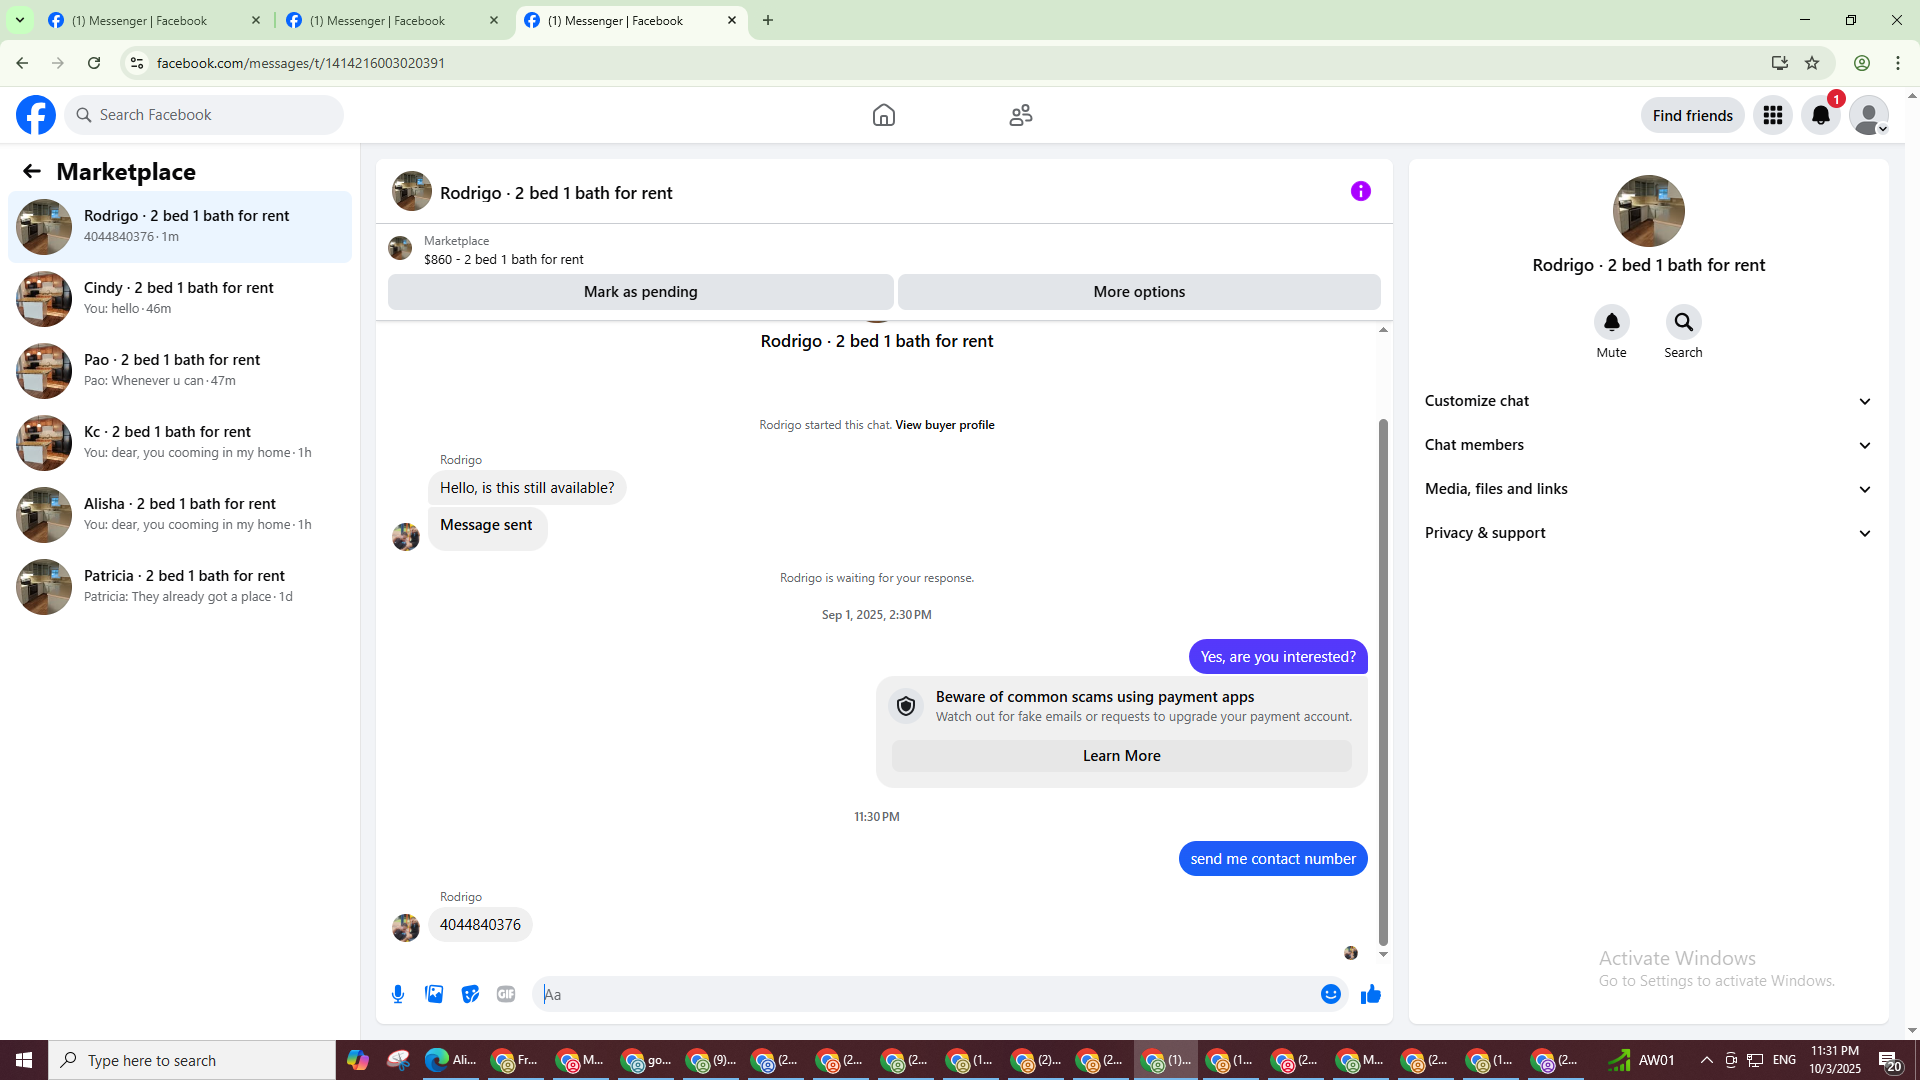Viewport: 1920px width, 1080px height.
Task: Attach a photo with the image icon
Action: pos(434,994)
